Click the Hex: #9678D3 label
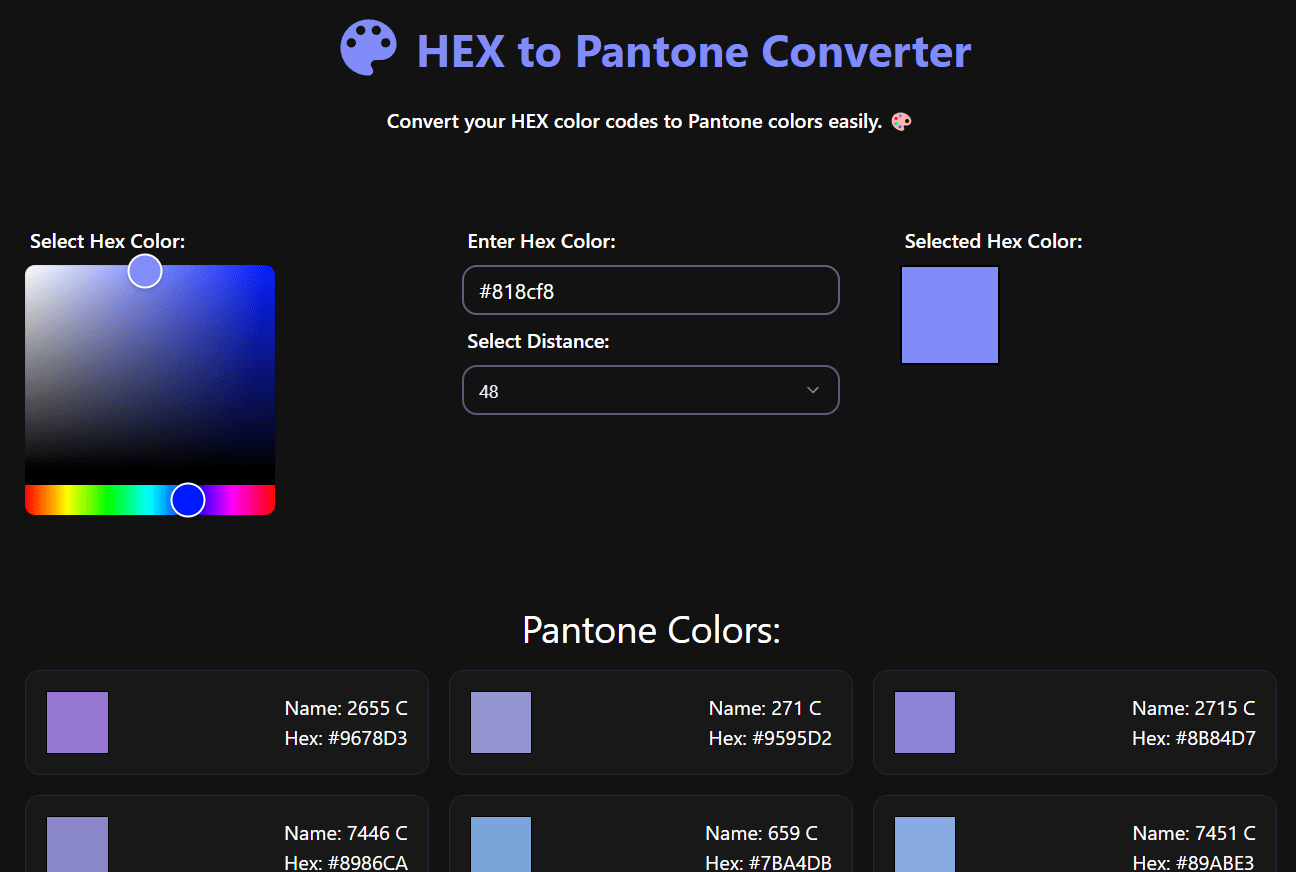Image resolution: width=1296 pixels, height=872 pixels. 346,736
